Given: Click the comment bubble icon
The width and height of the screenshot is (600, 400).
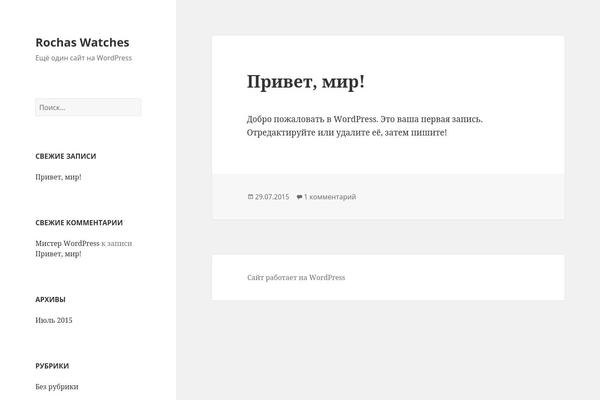Looking at the screenshot, I should [x=299, y=197].
